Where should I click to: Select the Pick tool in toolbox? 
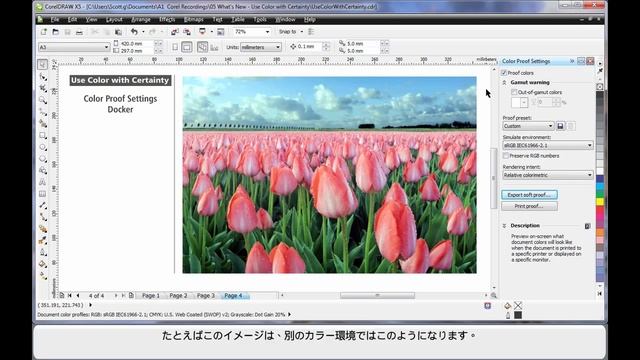[42, 64]
